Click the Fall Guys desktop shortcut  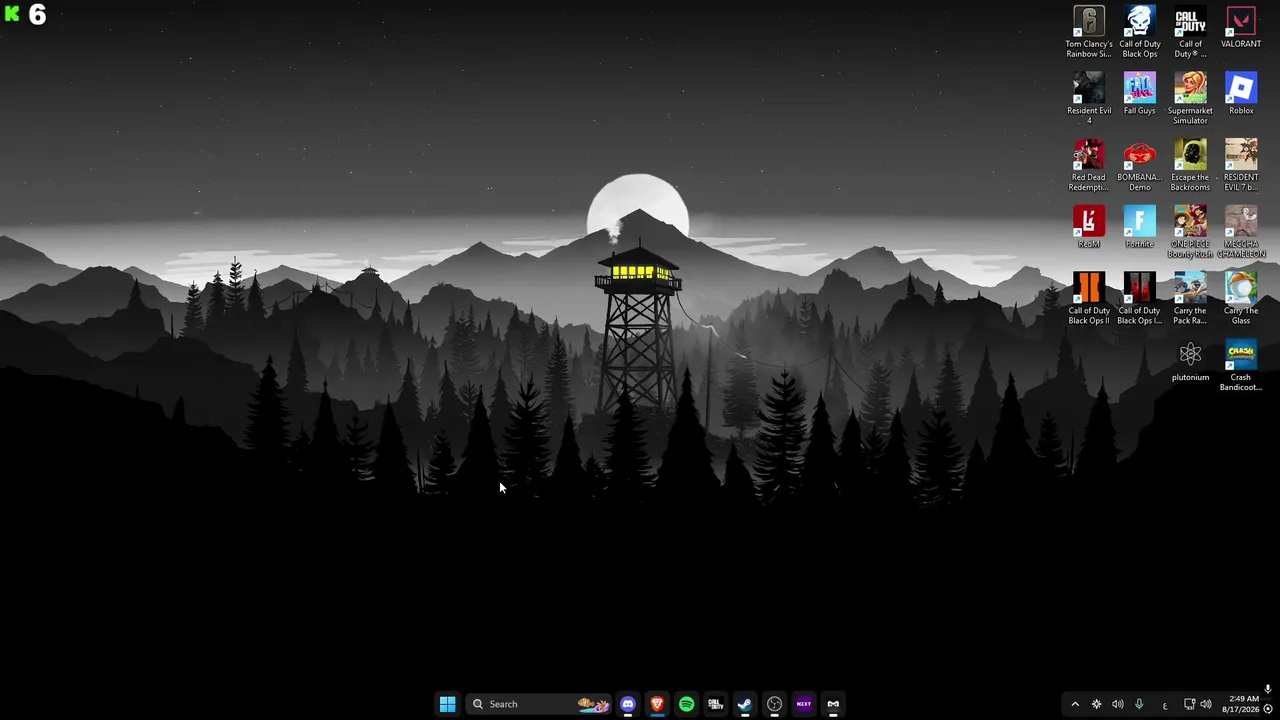(x=1139, y=94)
